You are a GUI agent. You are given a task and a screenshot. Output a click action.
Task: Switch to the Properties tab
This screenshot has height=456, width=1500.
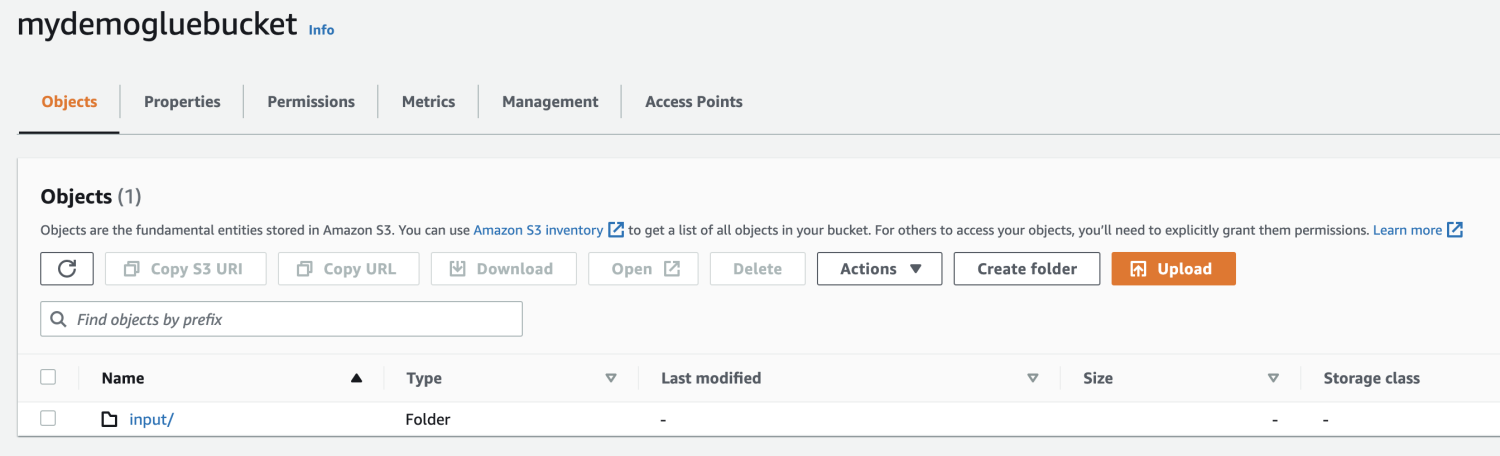click(x=182, y=102)
